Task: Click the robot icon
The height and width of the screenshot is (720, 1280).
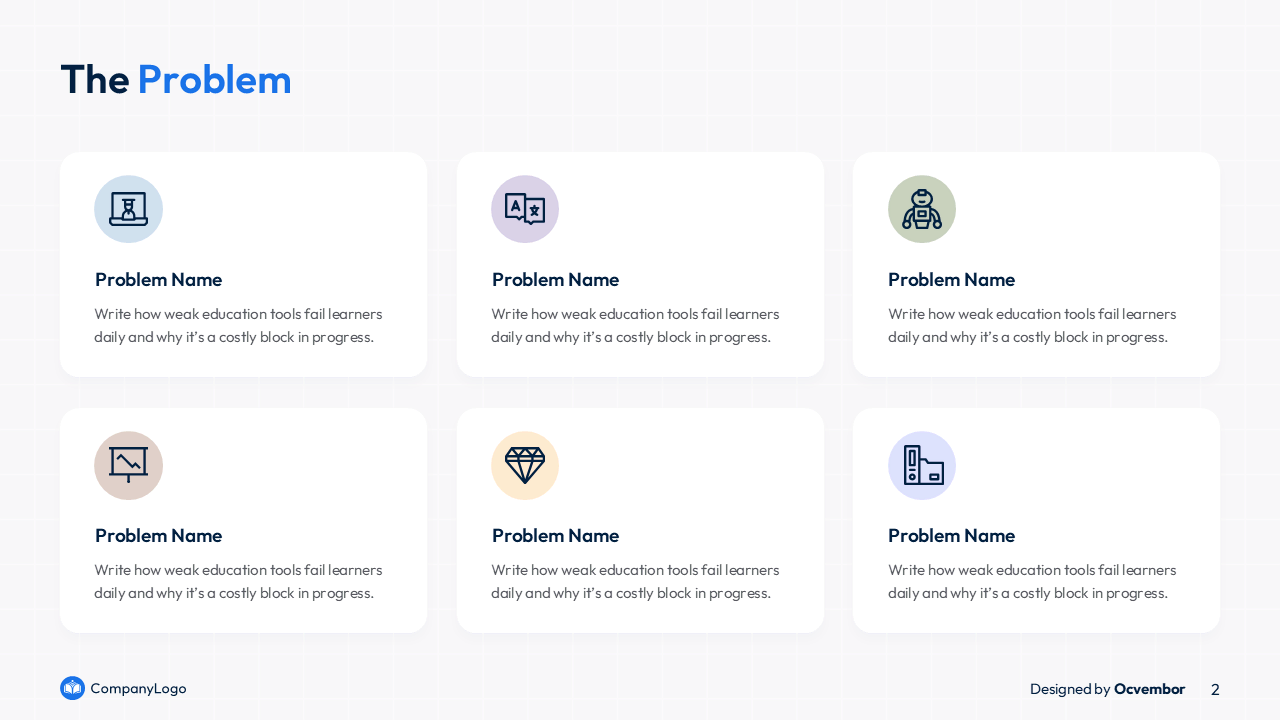Action: click(x=921, y=209)
